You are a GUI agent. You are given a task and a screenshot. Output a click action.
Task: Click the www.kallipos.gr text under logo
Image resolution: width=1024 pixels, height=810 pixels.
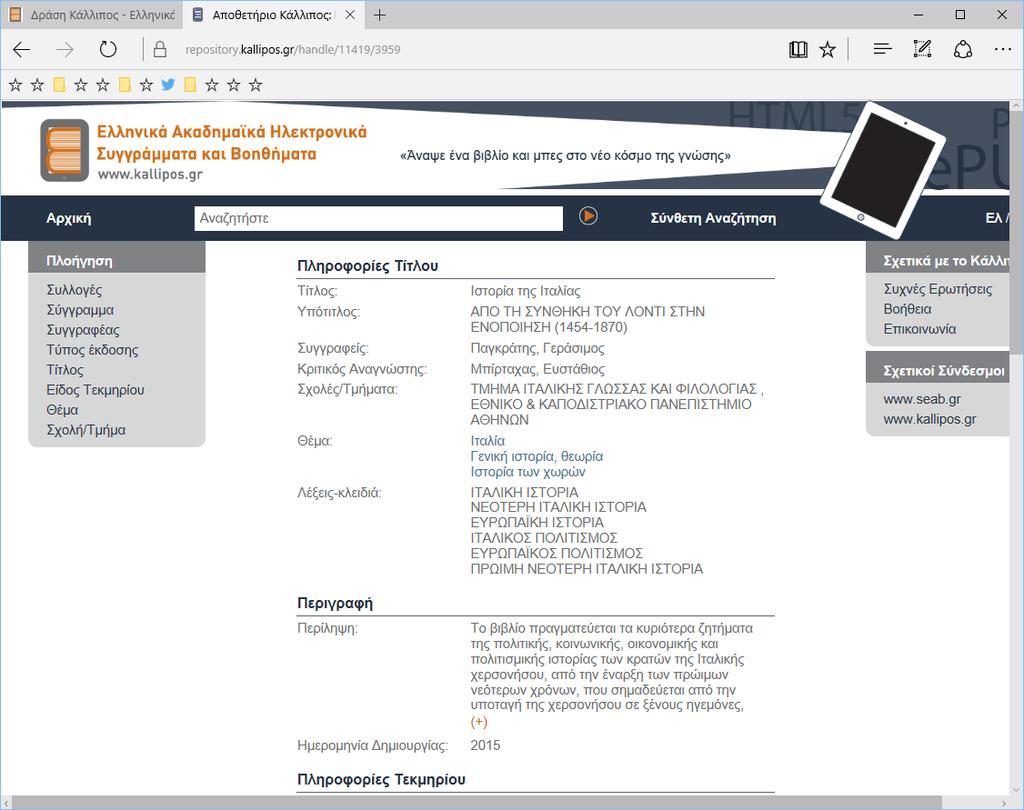point(150,174)
